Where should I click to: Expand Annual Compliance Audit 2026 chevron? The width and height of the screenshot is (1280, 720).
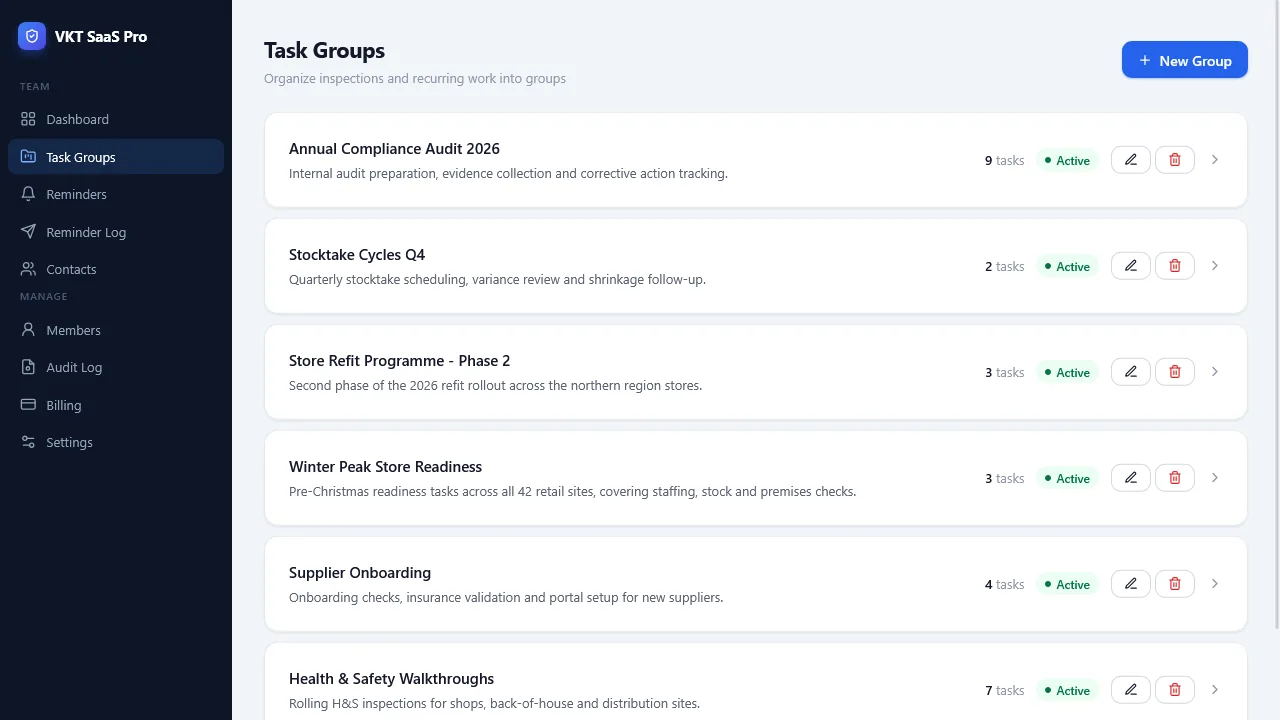pos(1215,160)
